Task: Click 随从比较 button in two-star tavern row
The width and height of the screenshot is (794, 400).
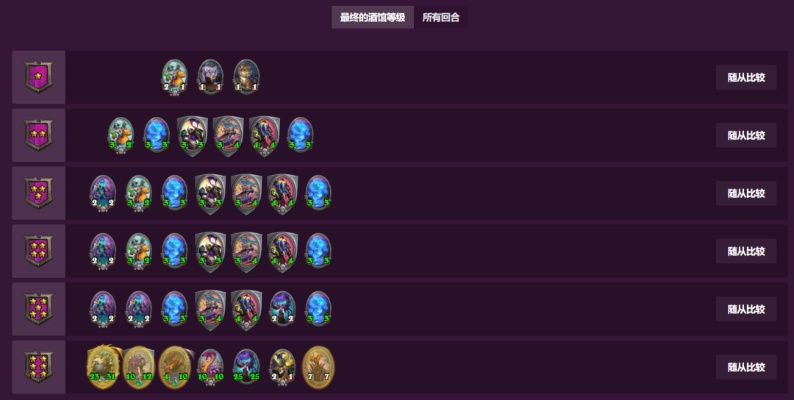Action: point(746,135)
